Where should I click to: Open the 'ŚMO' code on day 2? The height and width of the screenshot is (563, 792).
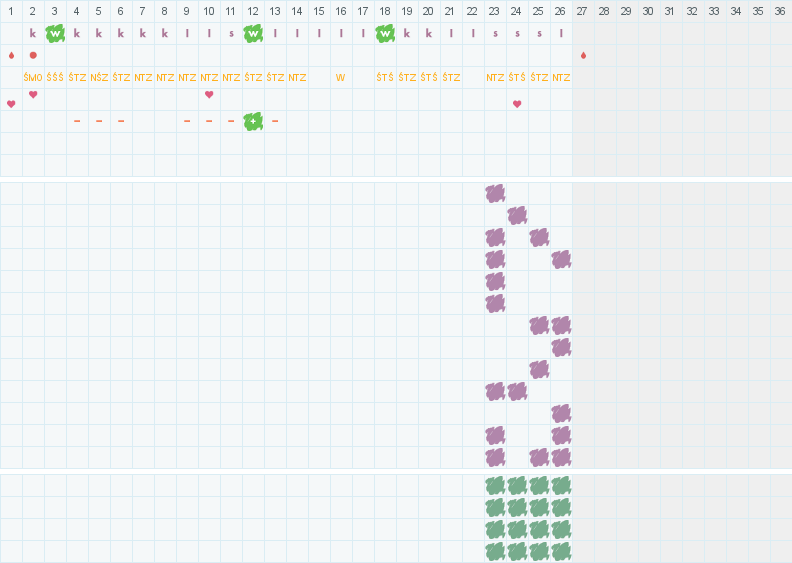coord(33,77)
